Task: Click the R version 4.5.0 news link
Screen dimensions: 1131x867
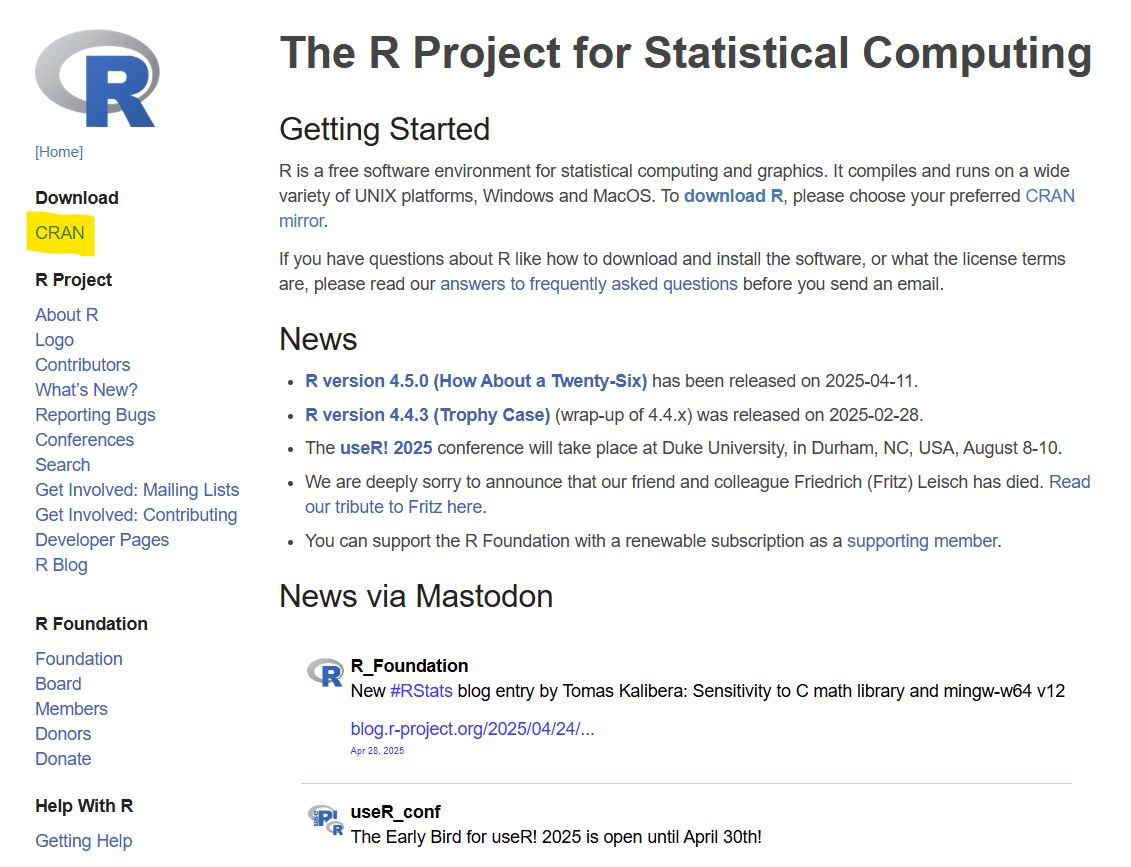Action: (476, 381)
